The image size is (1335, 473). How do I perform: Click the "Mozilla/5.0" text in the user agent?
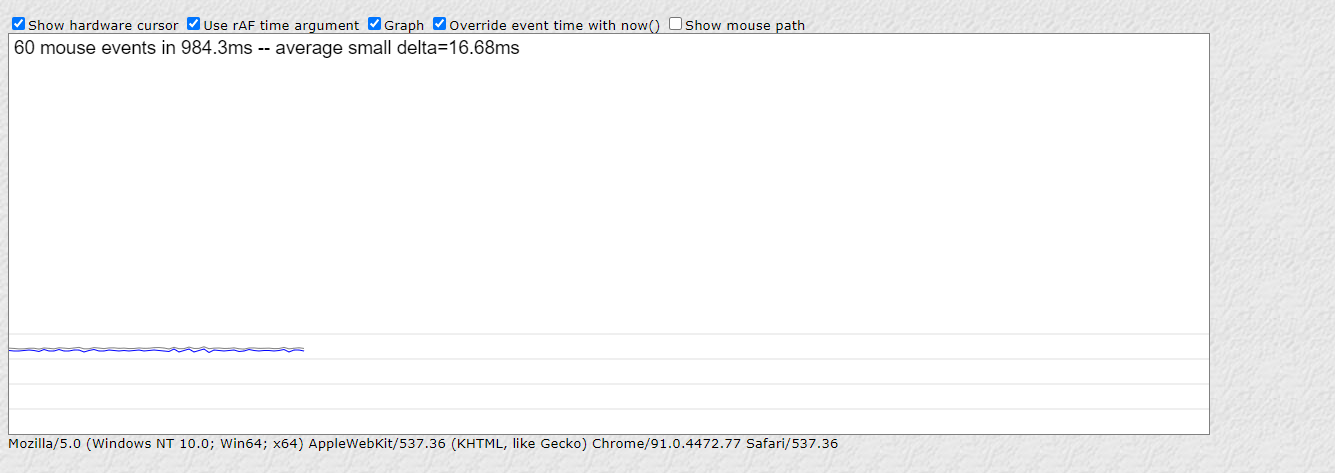(x=44, y=443)
